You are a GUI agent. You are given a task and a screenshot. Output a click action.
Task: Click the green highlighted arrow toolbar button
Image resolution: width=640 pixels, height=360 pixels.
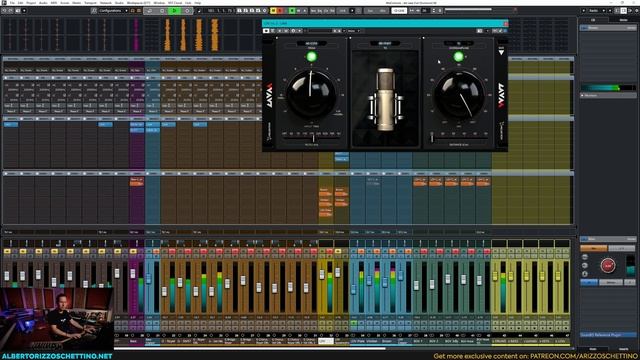(174, 11)
